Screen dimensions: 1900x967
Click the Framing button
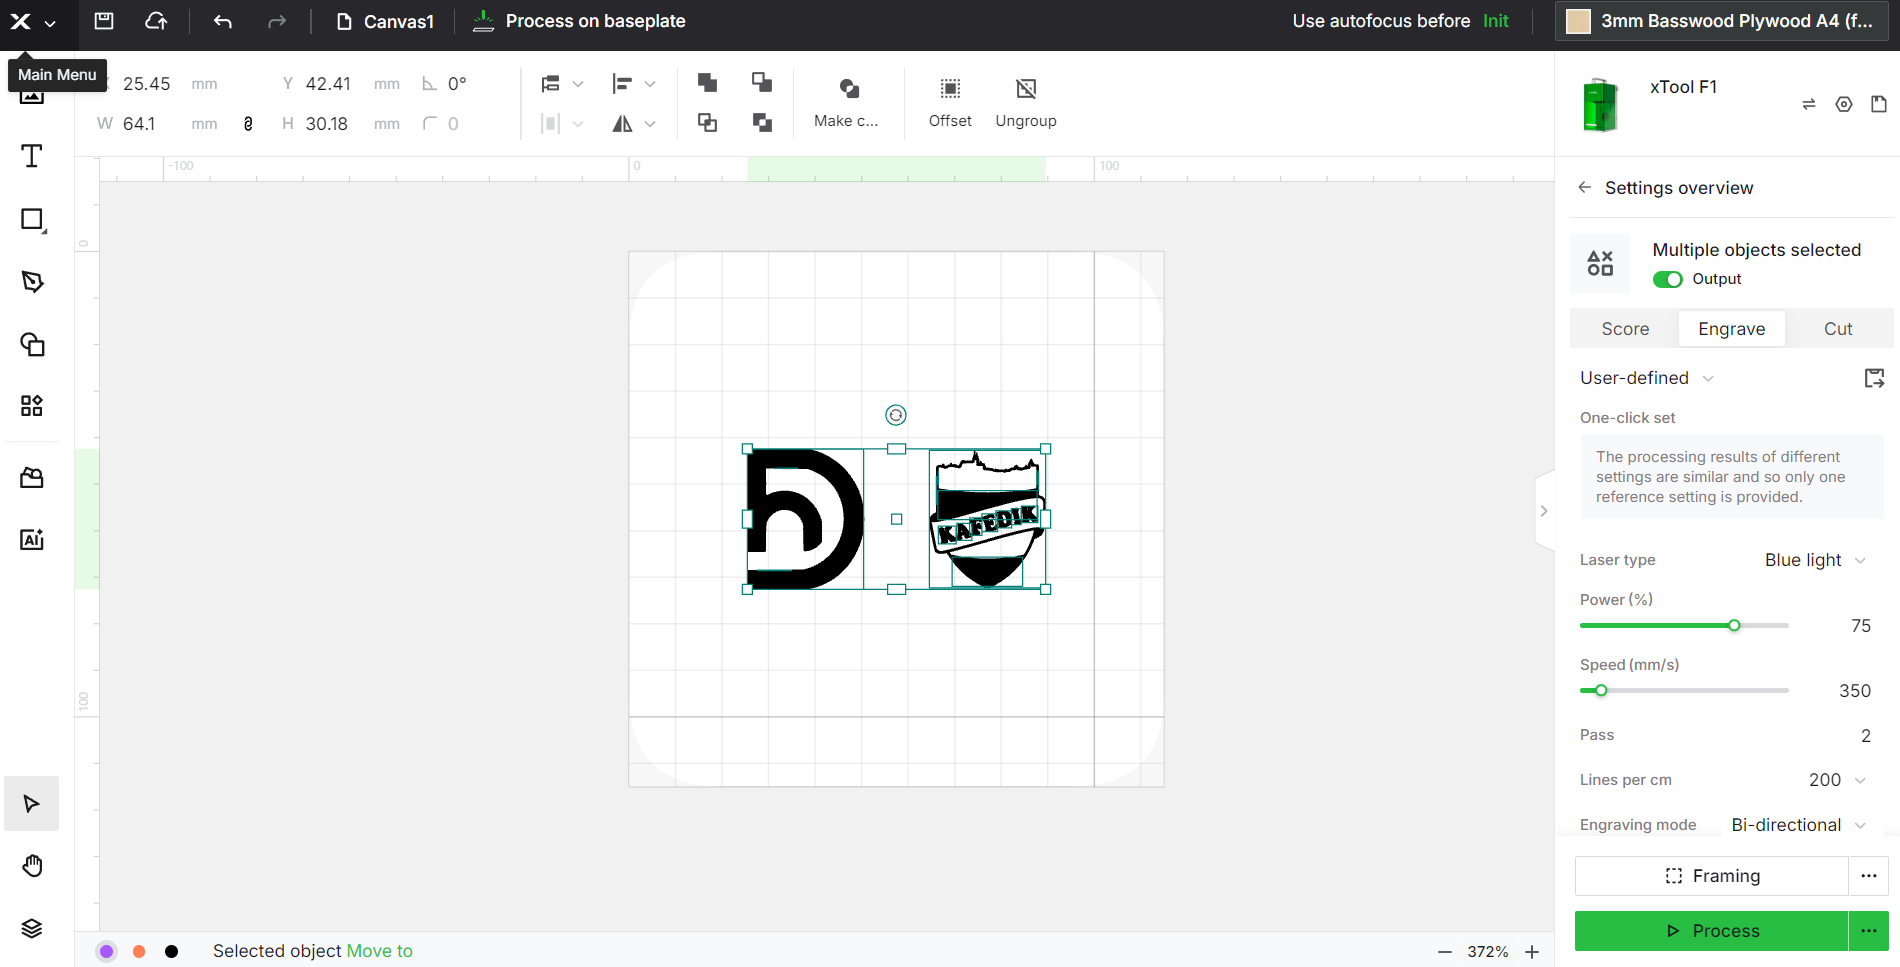pyautogui.click(x=1711, y=876)
